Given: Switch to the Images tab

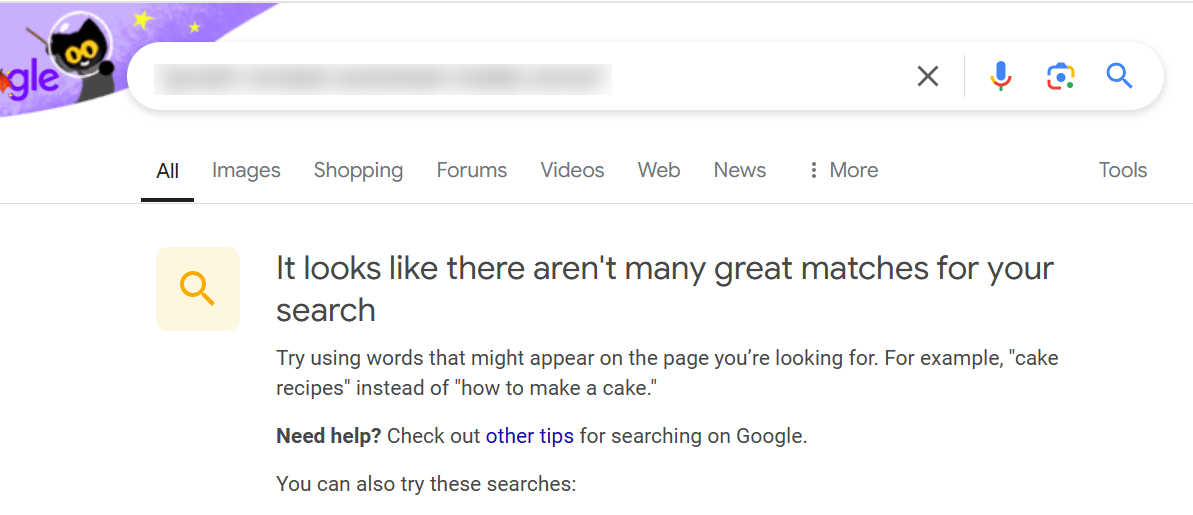Looking at the screenshot, I should click(246, 171).
